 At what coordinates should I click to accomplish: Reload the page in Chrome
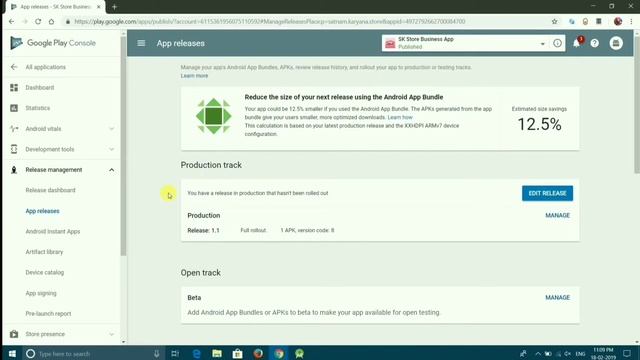[x=38, y=21]
